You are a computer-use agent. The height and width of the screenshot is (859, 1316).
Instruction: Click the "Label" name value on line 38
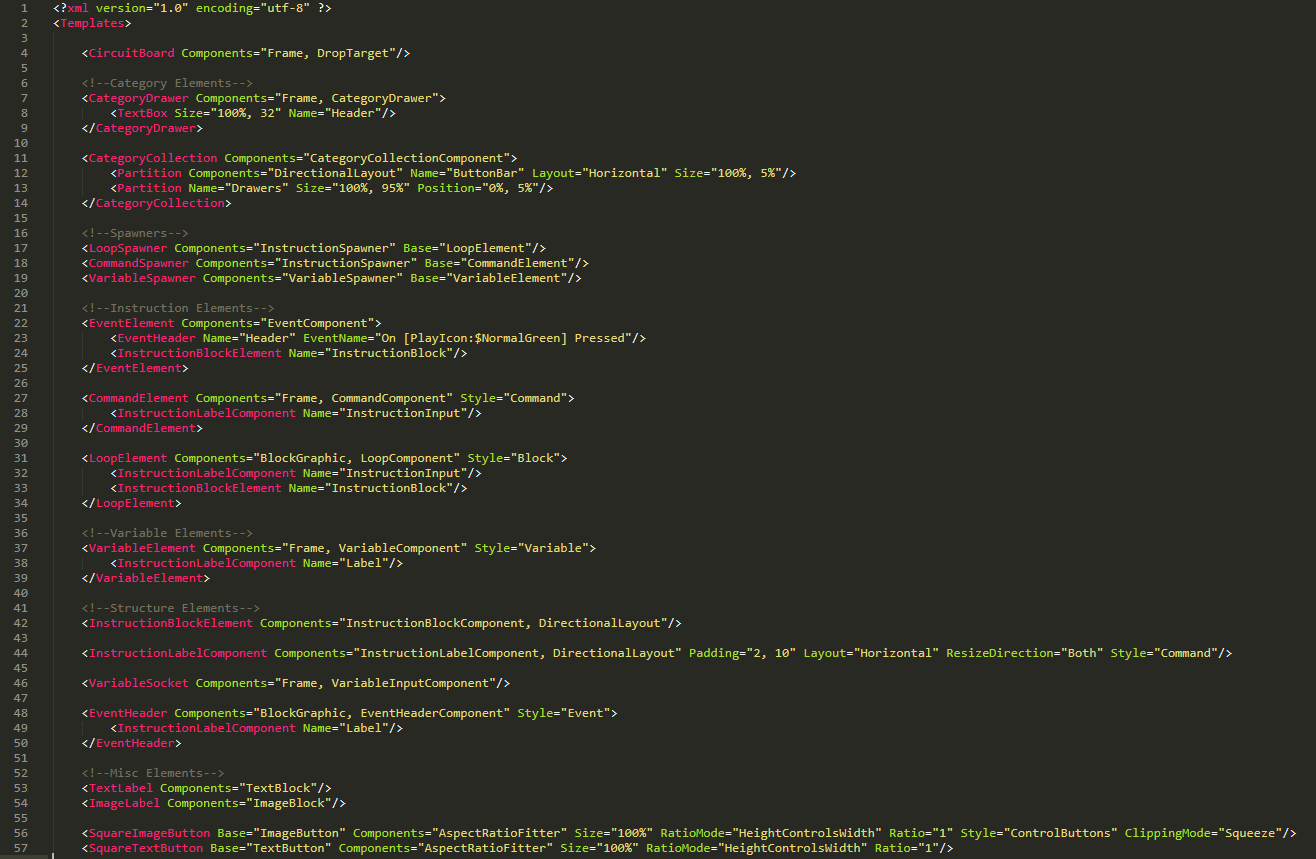click(x=364, y=563)
